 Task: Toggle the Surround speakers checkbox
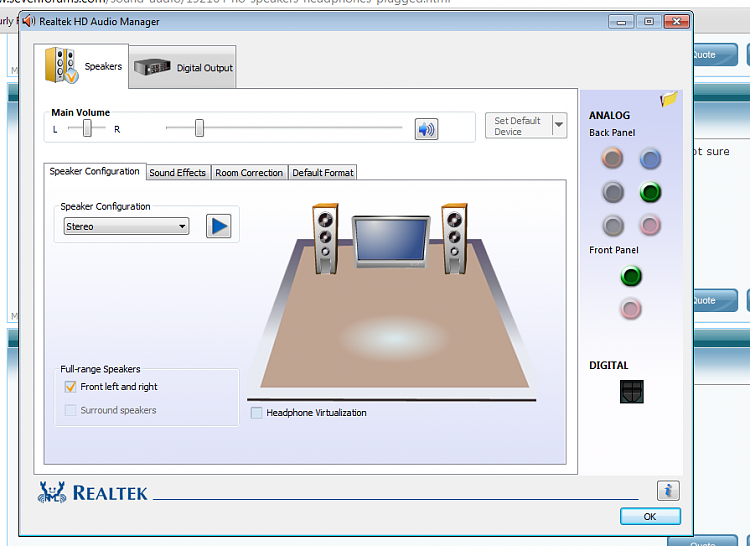click(x=70, y=410)
